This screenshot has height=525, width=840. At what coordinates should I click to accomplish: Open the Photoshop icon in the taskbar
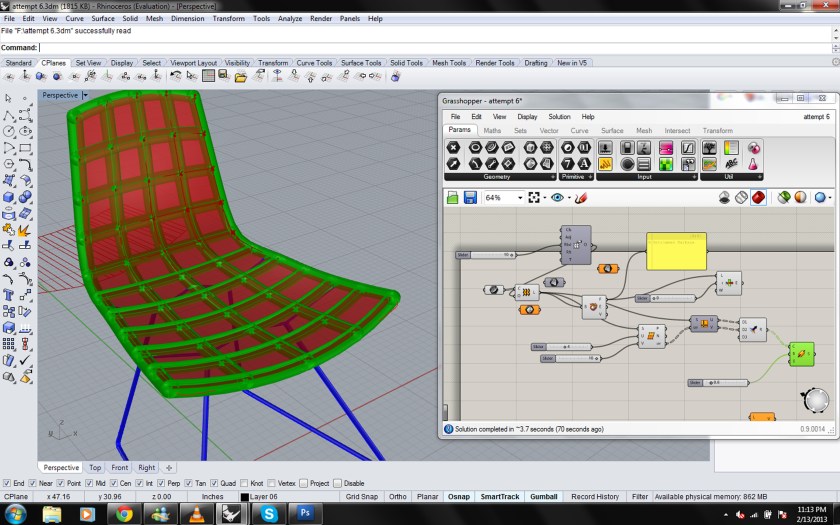(304, 514)
